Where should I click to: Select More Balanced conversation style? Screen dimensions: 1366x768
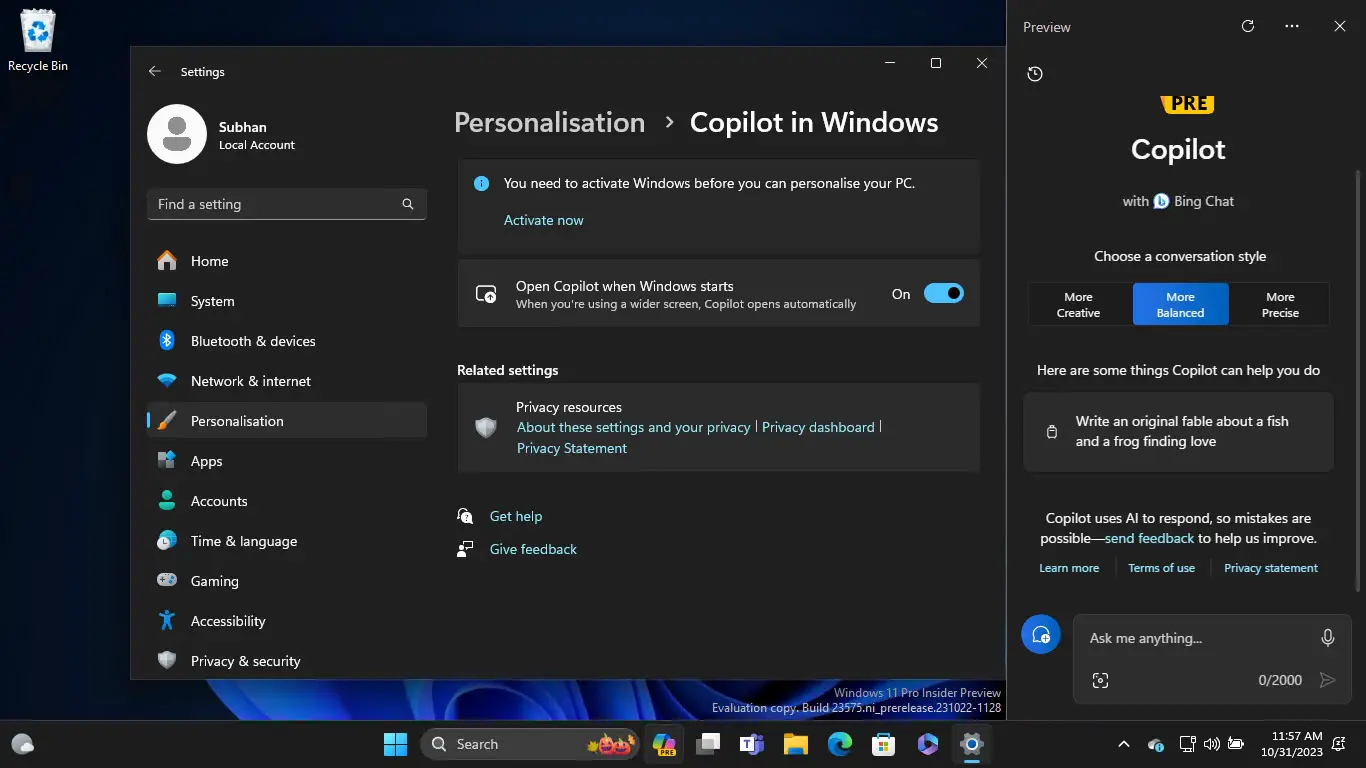(x=1180, y=305)
